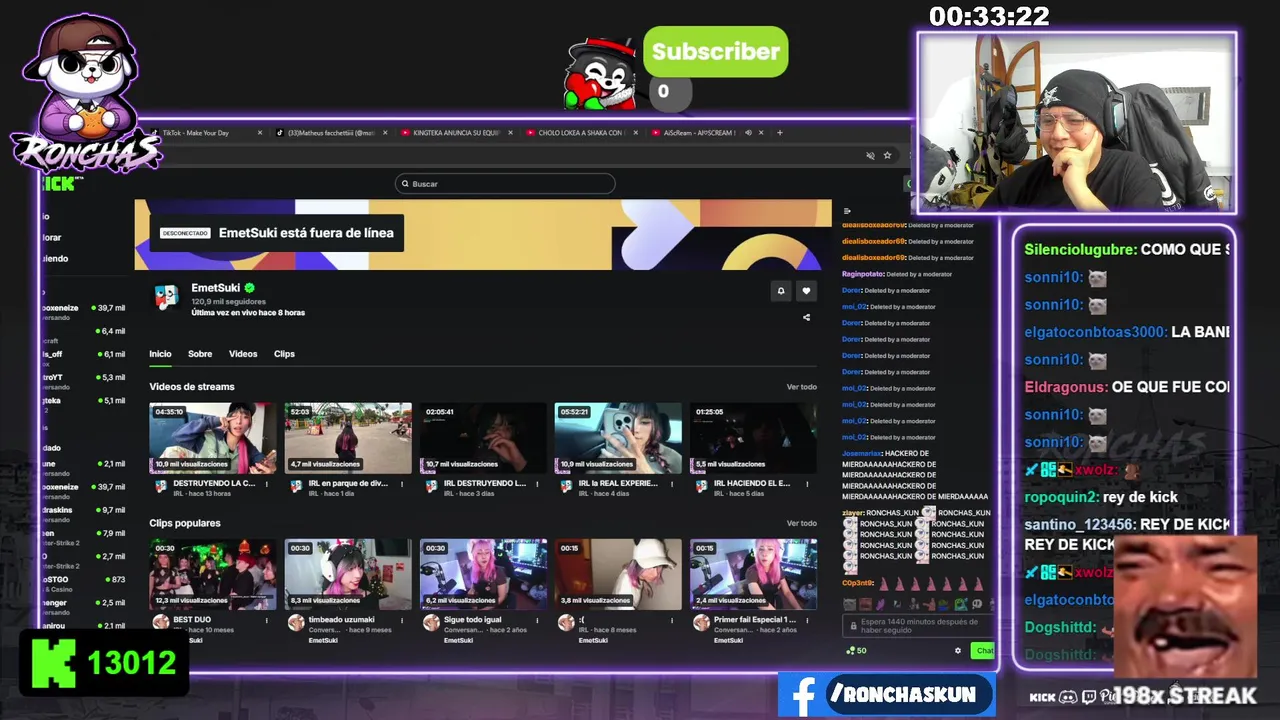1280x720 pixels.
Task: Open the 01:25:05 IRL HACIENDO EL E video
Action: pos(753,438)
